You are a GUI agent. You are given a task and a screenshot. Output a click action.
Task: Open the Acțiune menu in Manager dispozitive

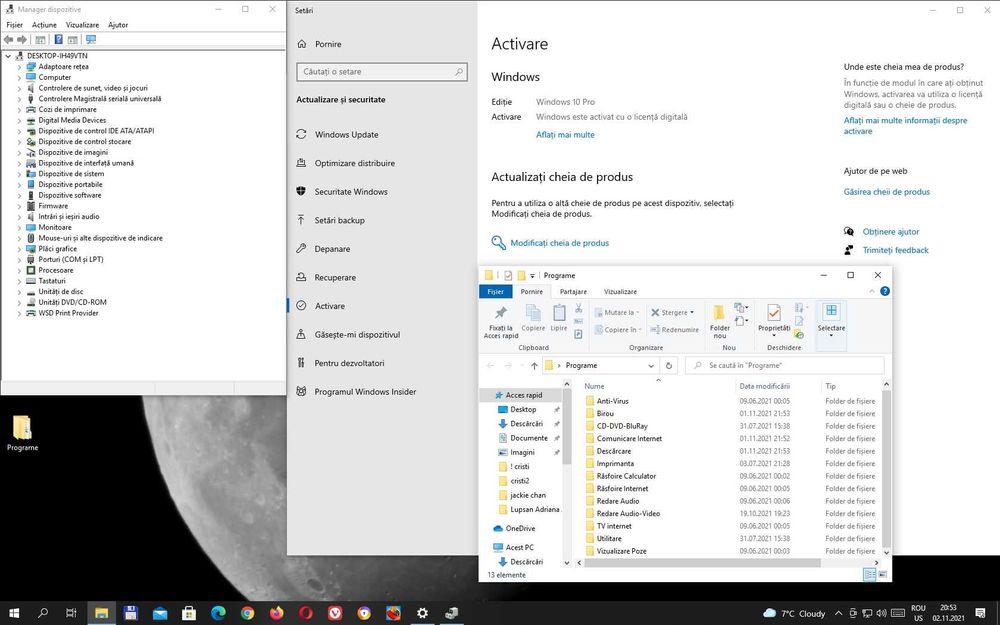pyautogui.click(x=44, y=25)
